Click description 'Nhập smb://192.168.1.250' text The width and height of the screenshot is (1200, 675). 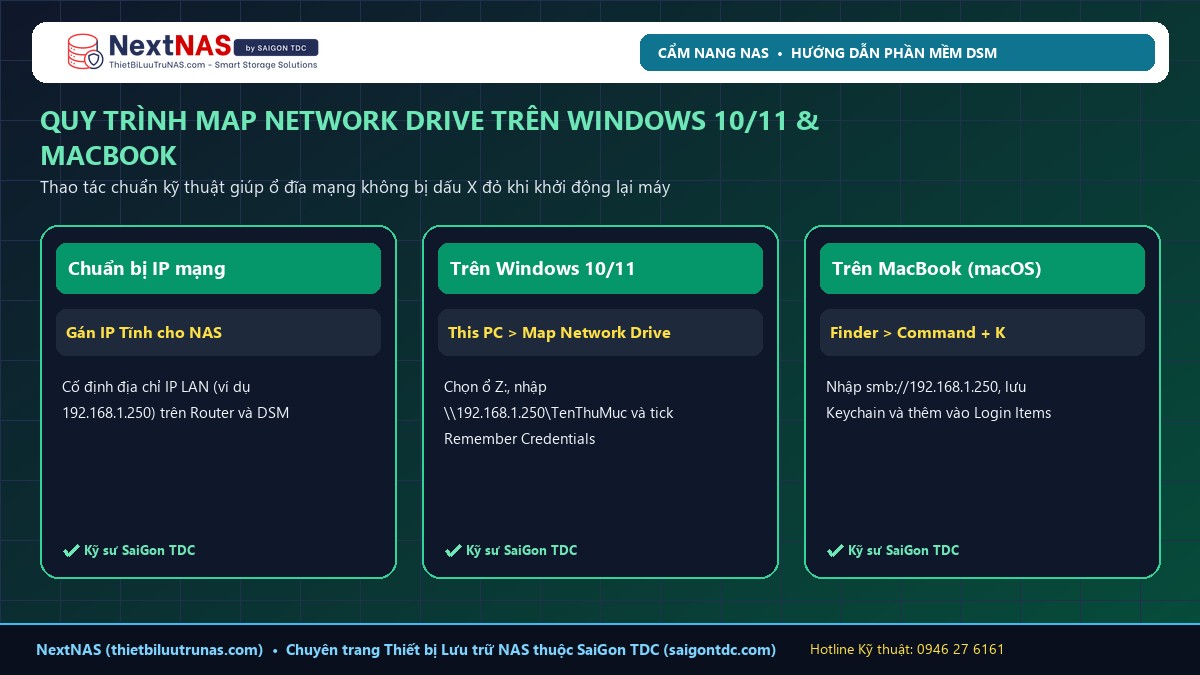[938, 399]
